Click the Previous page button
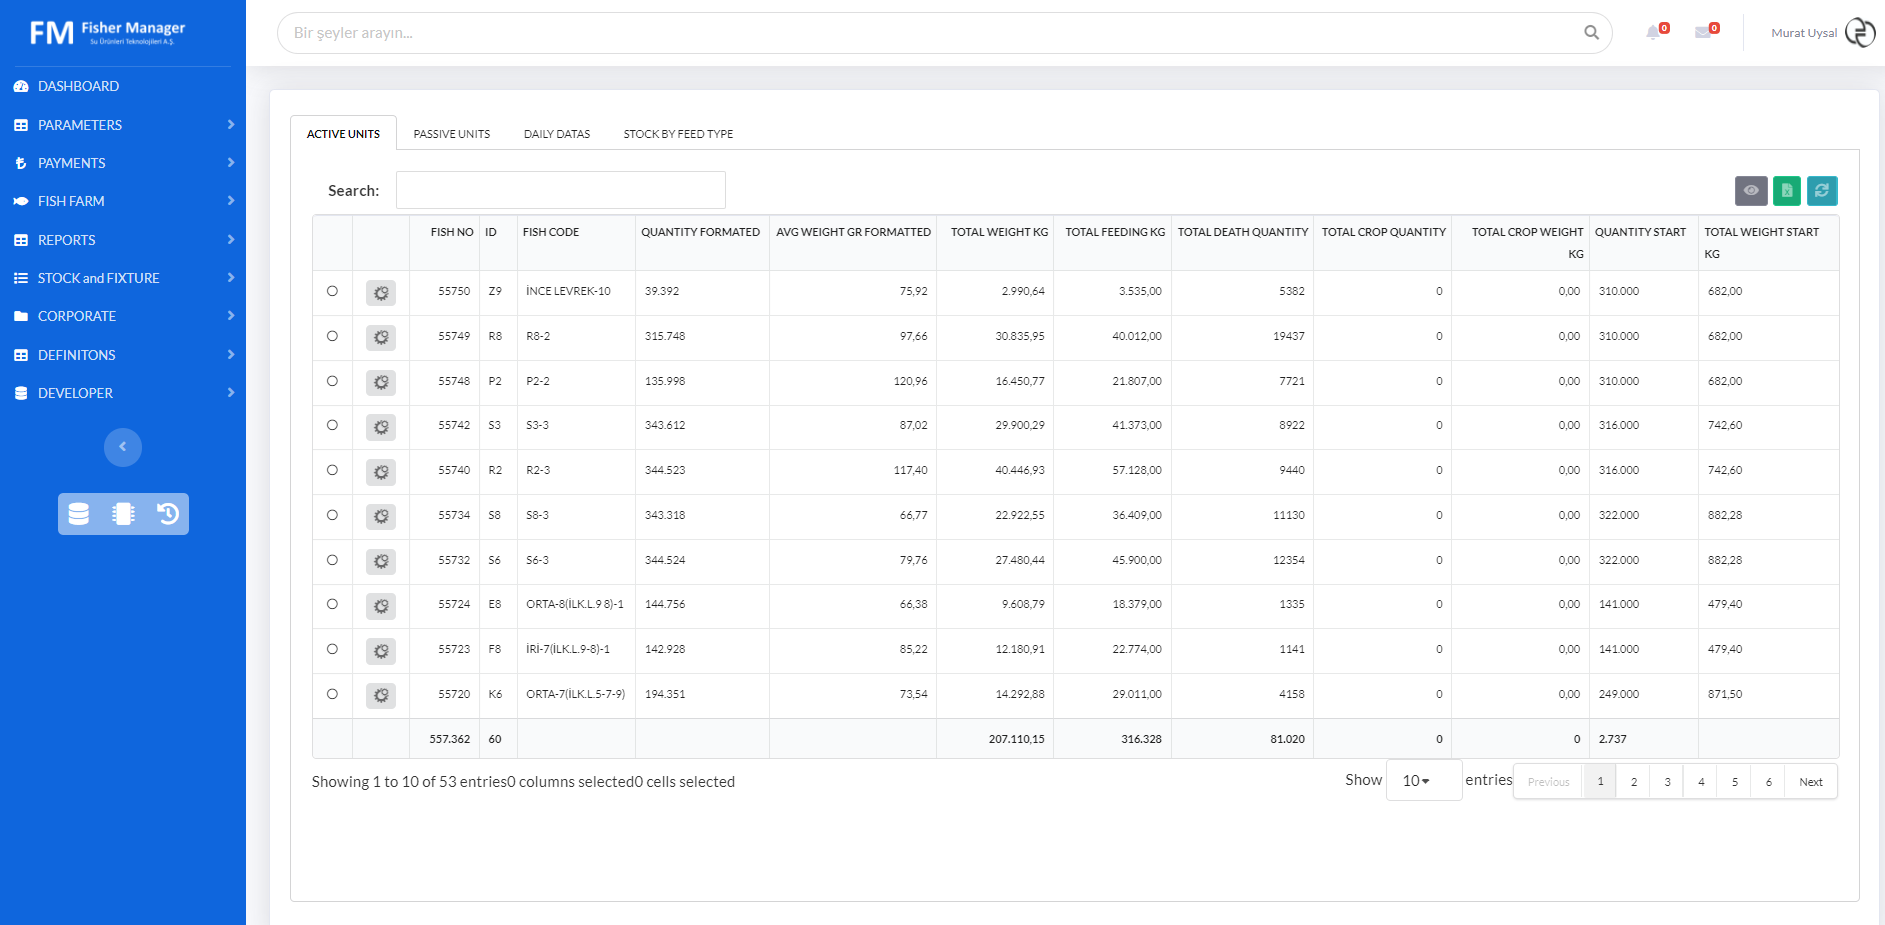 click(1548, 782)
